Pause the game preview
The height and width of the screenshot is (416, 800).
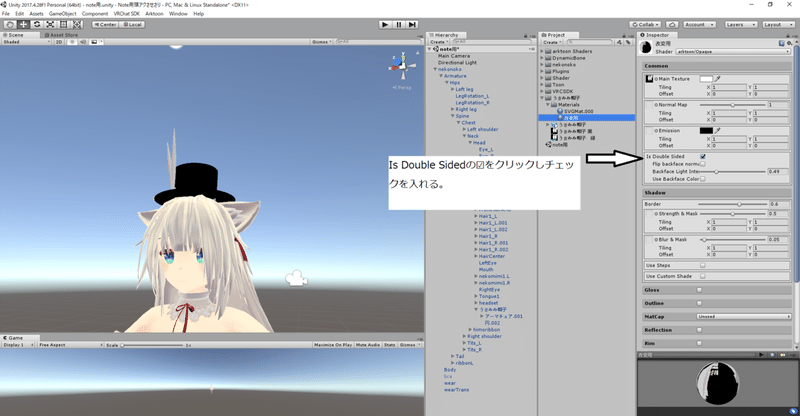[399, 25]
